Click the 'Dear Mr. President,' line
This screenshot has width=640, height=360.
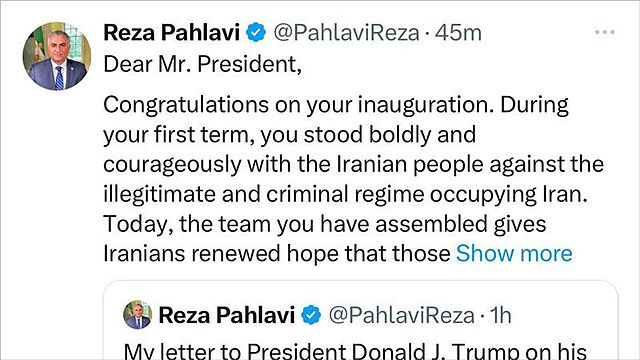pyautogui.click(x=202, y=64)
